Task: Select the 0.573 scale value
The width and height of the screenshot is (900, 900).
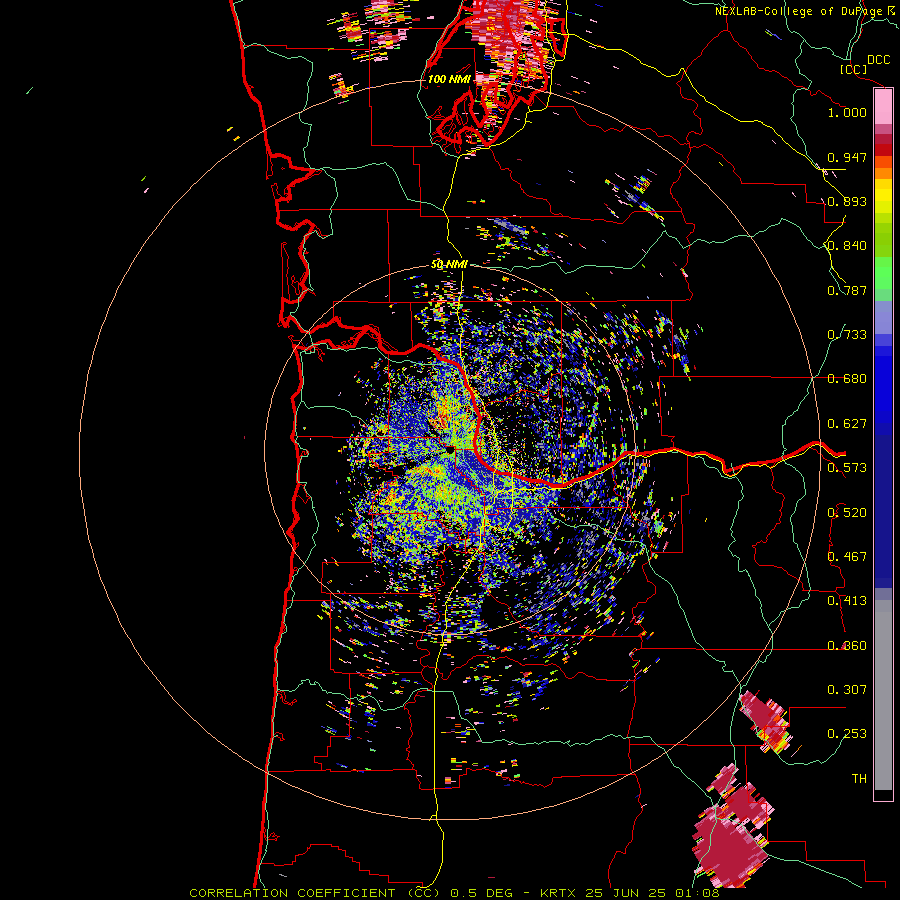Action: pos(847,468)
